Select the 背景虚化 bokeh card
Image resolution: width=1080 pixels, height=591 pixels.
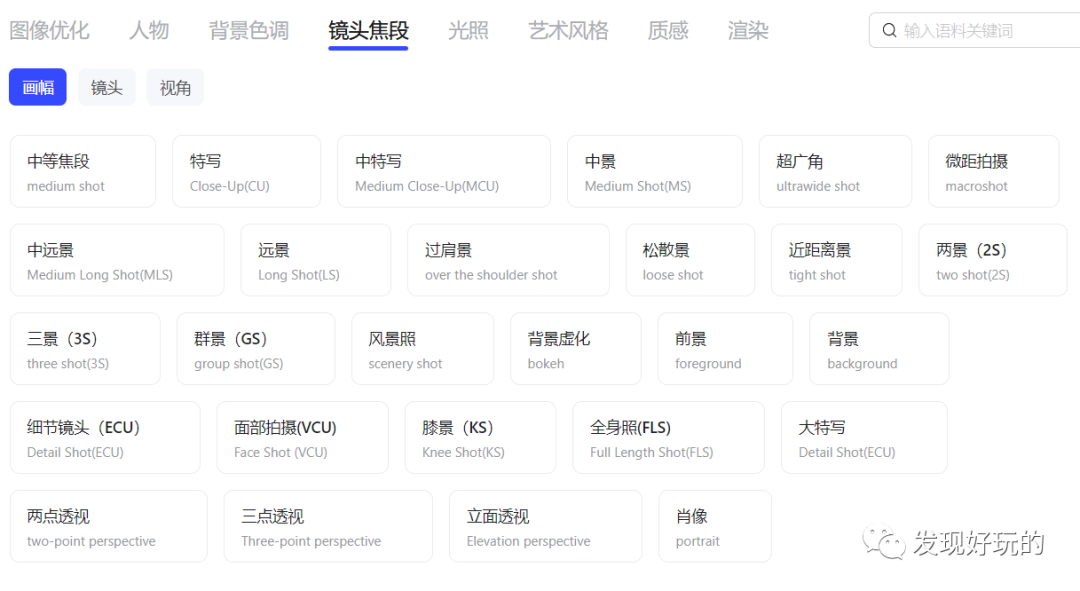click(575, 349)
